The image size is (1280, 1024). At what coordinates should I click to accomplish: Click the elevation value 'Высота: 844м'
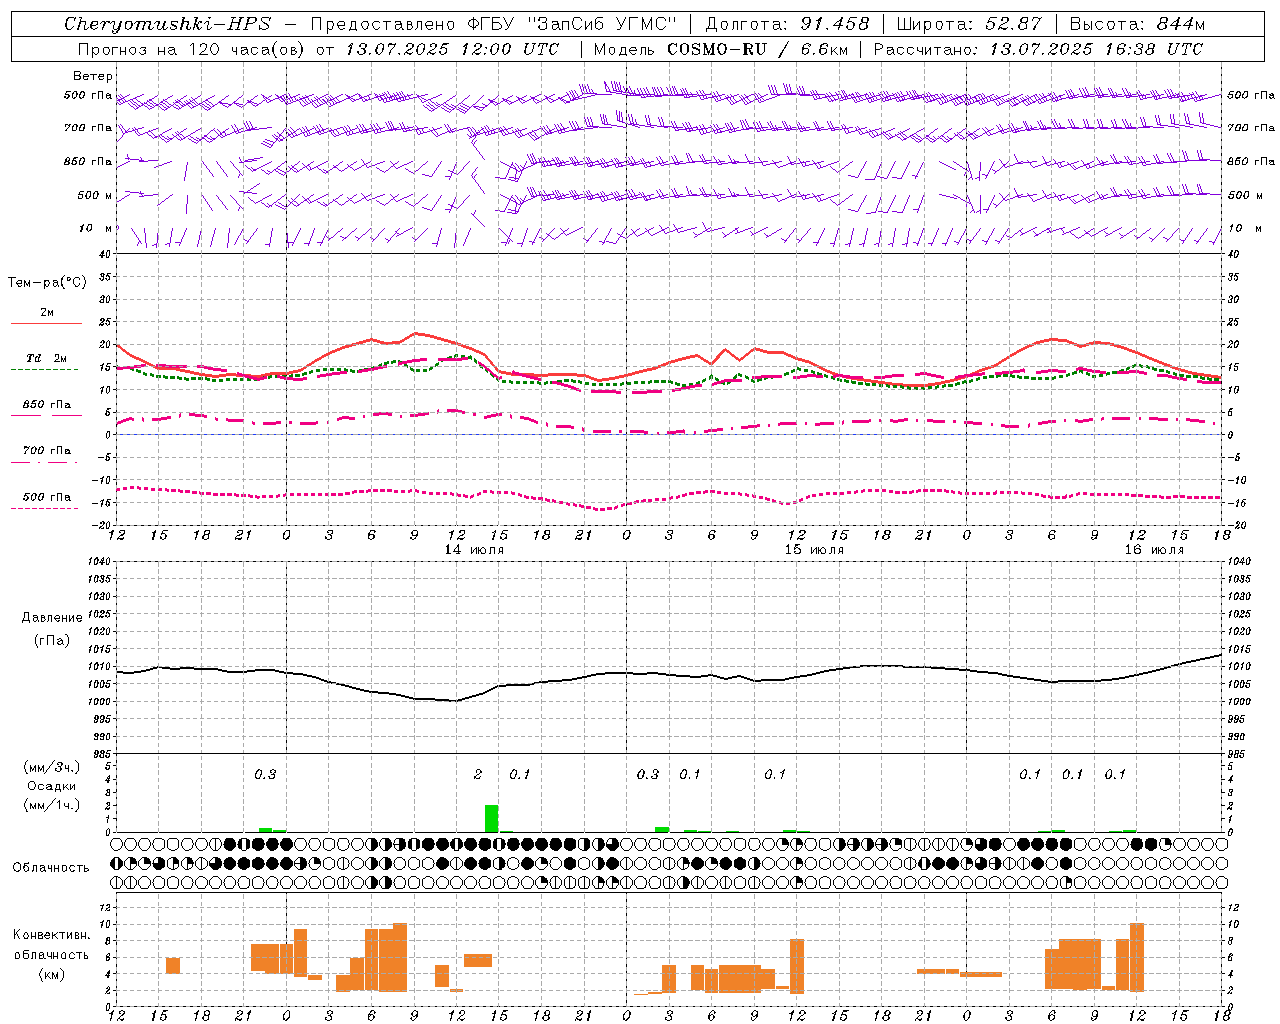point(1137,24)
